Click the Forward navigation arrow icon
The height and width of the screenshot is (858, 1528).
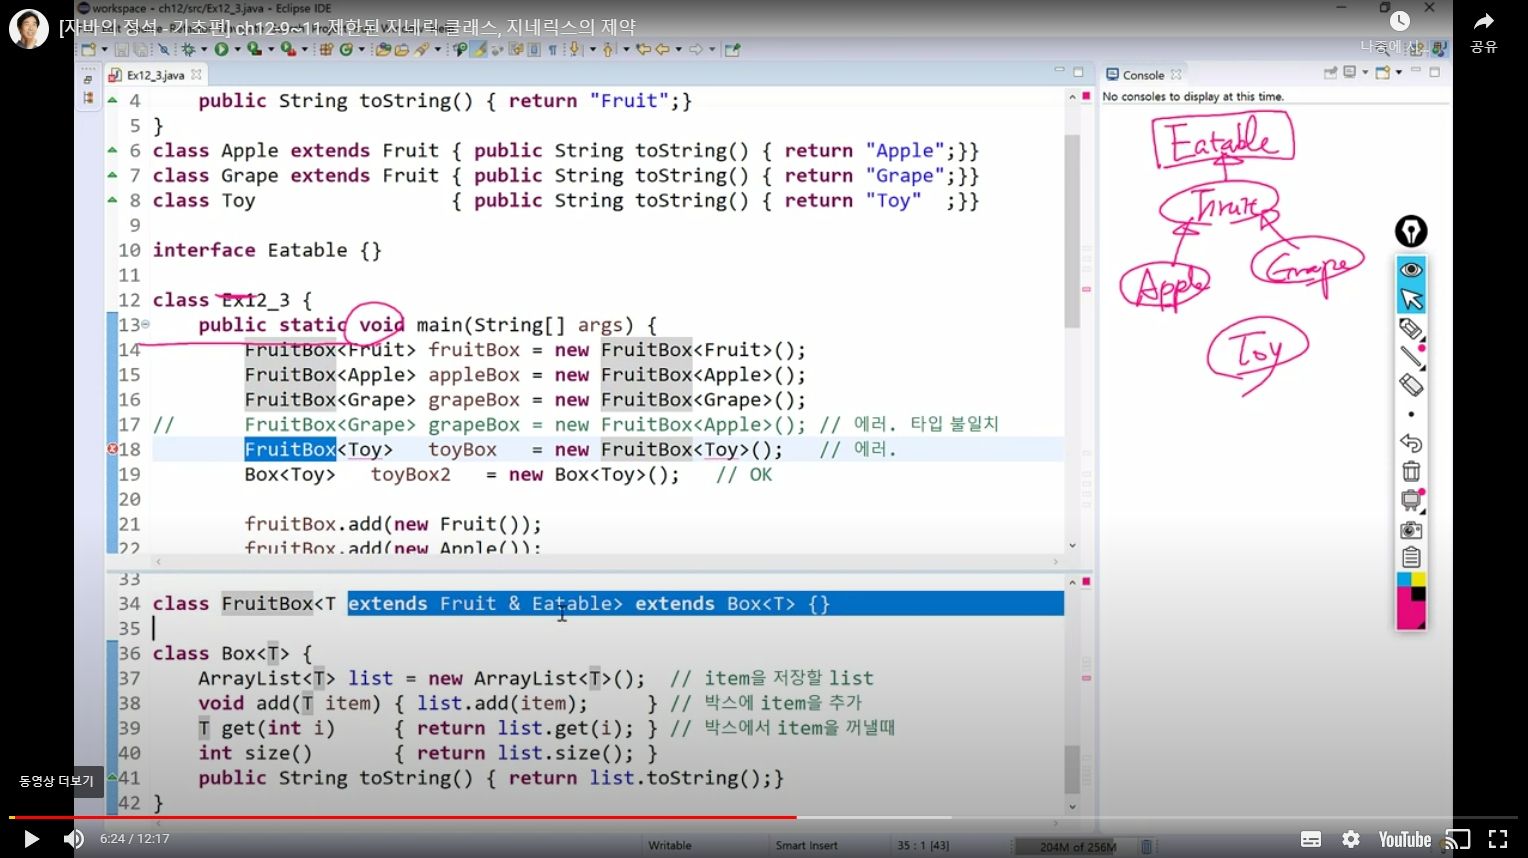pos(696,49)
